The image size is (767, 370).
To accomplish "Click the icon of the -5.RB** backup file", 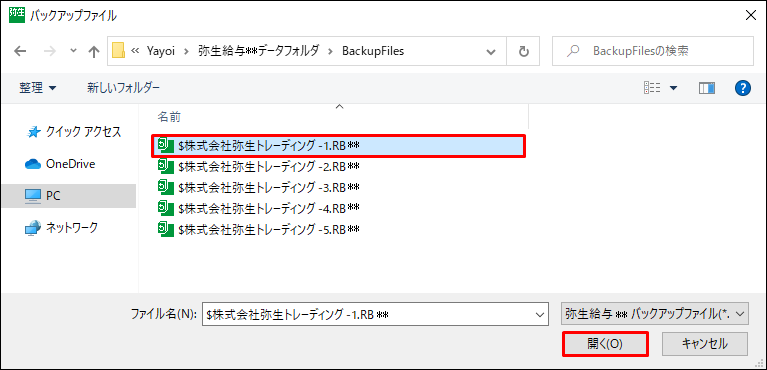I will tap(165, 229).
